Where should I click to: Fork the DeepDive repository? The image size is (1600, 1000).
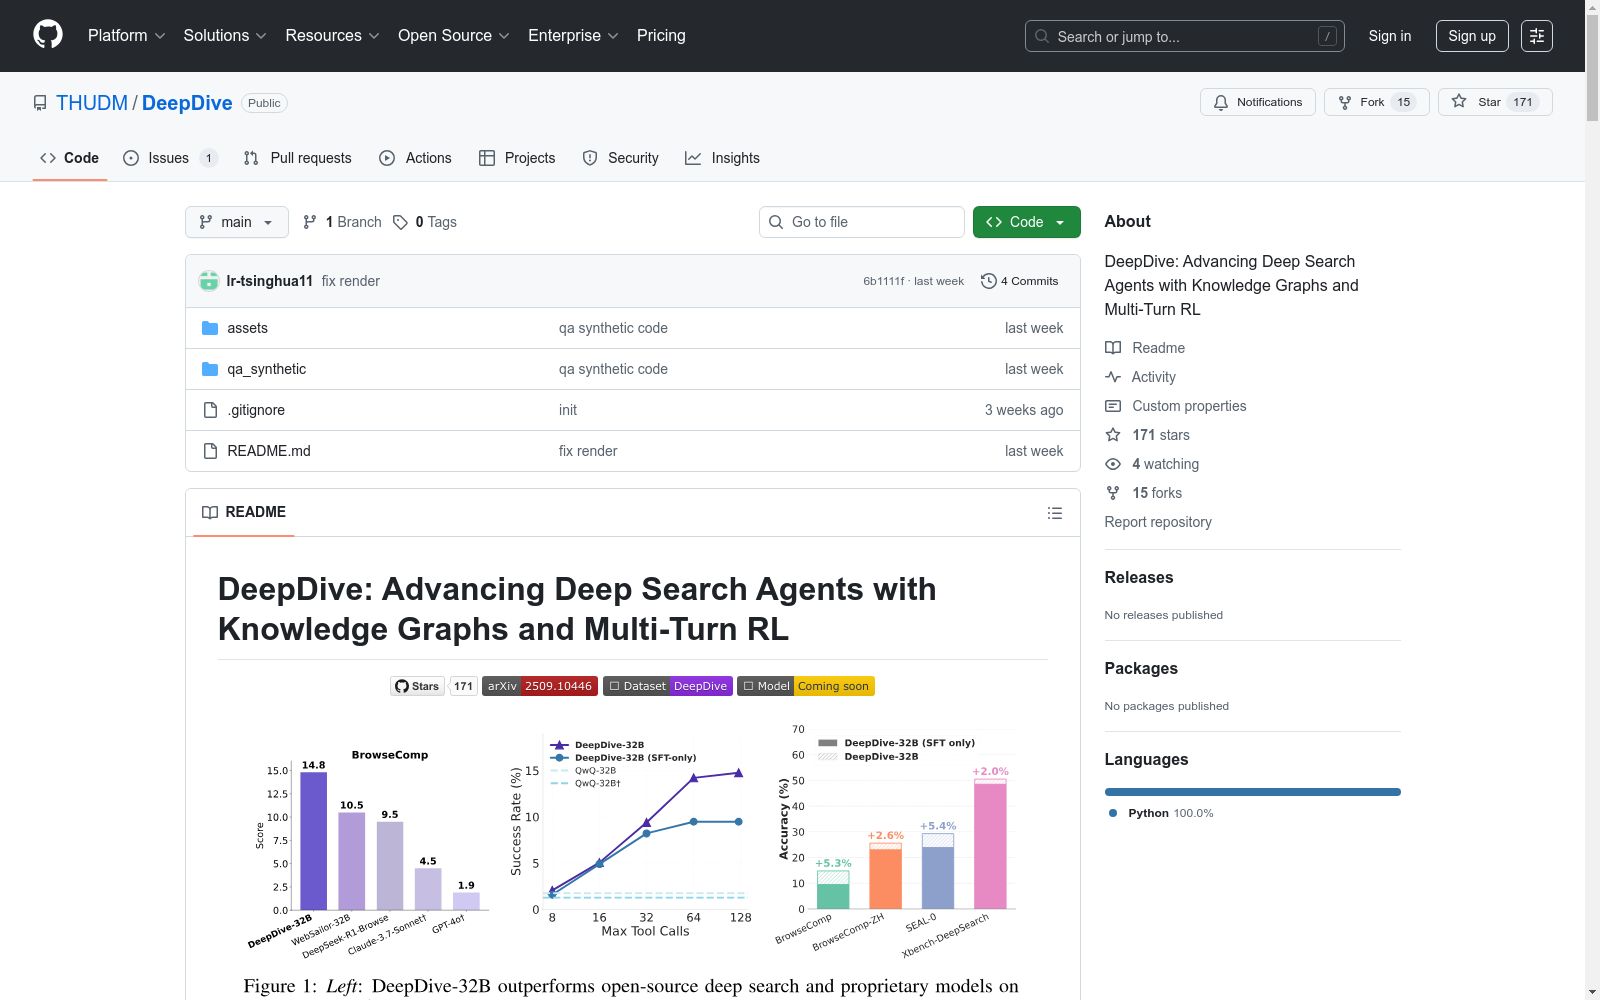pos(1377,102)
